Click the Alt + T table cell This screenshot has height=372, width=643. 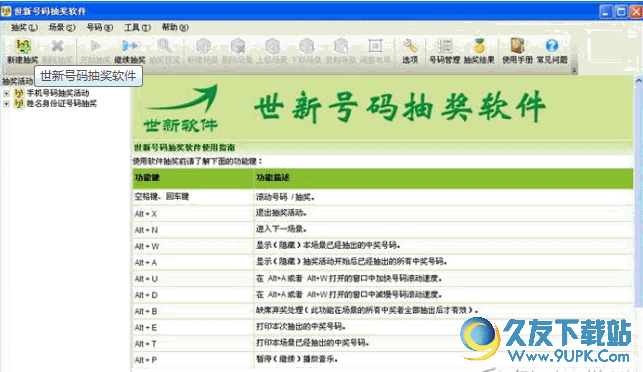[x=193, y=344]
